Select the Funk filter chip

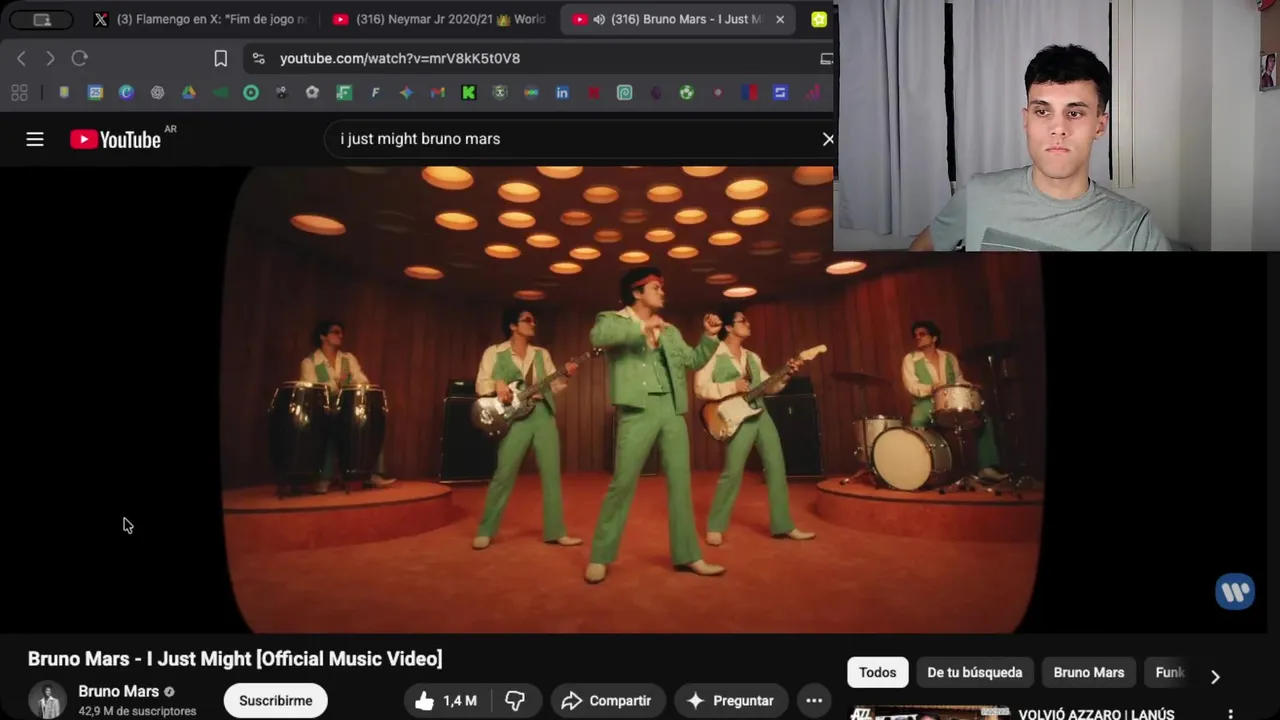point(1169,672)
